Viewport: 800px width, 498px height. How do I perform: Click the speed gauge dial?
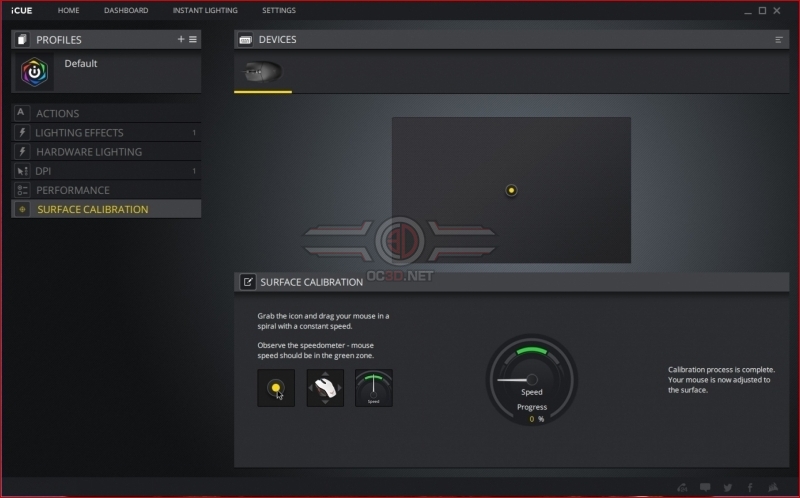(x=532, y=379)
